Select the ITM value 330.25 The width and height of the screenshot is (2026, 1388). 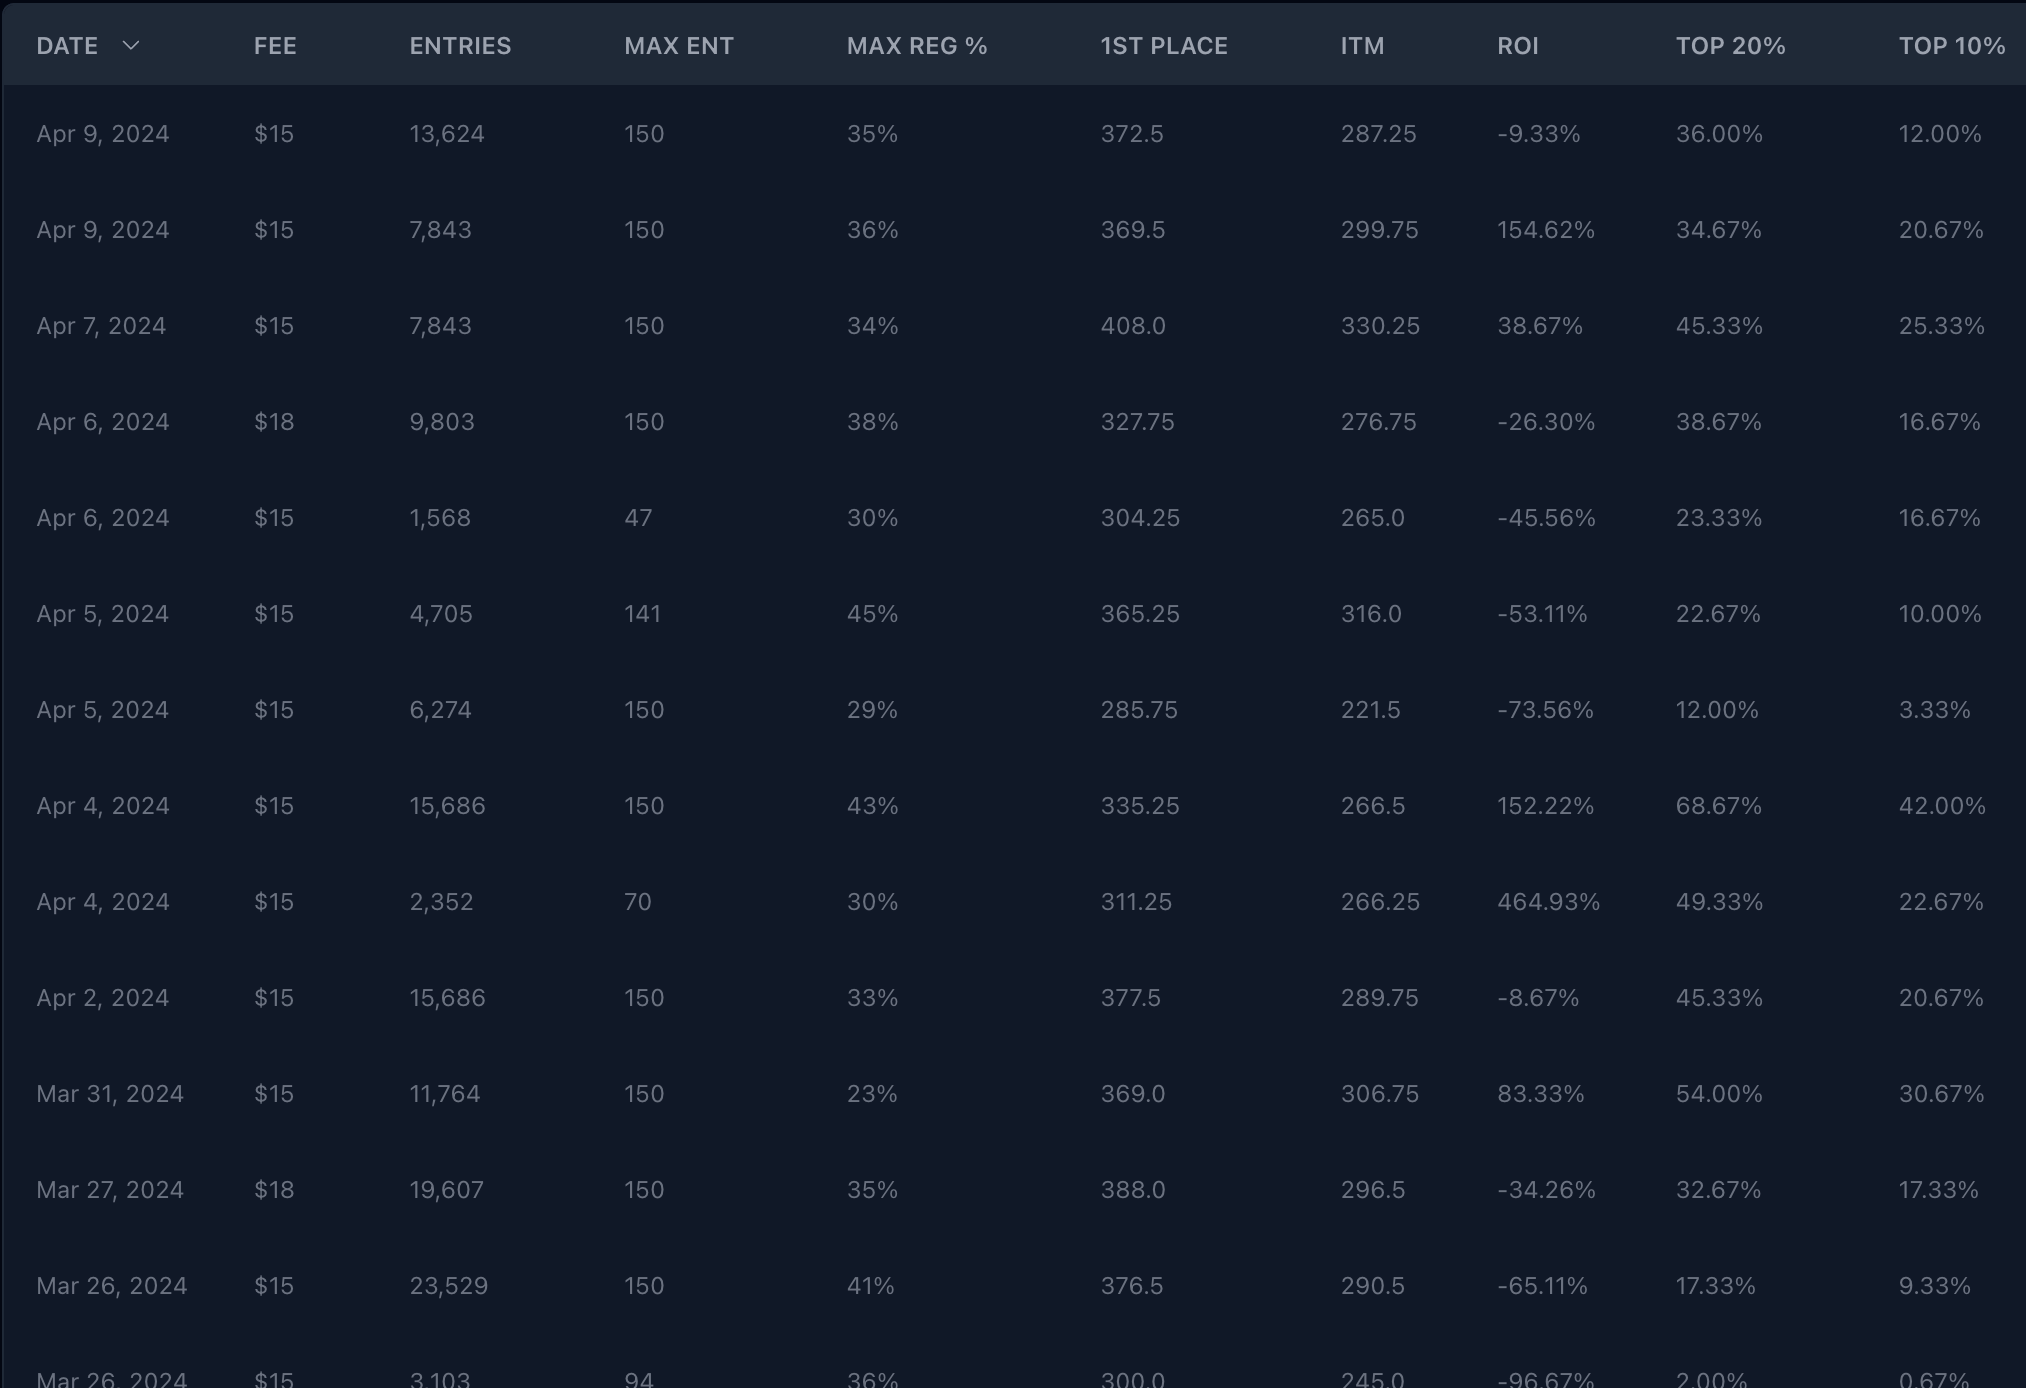pyautogui.click(x=1380, y=326)
